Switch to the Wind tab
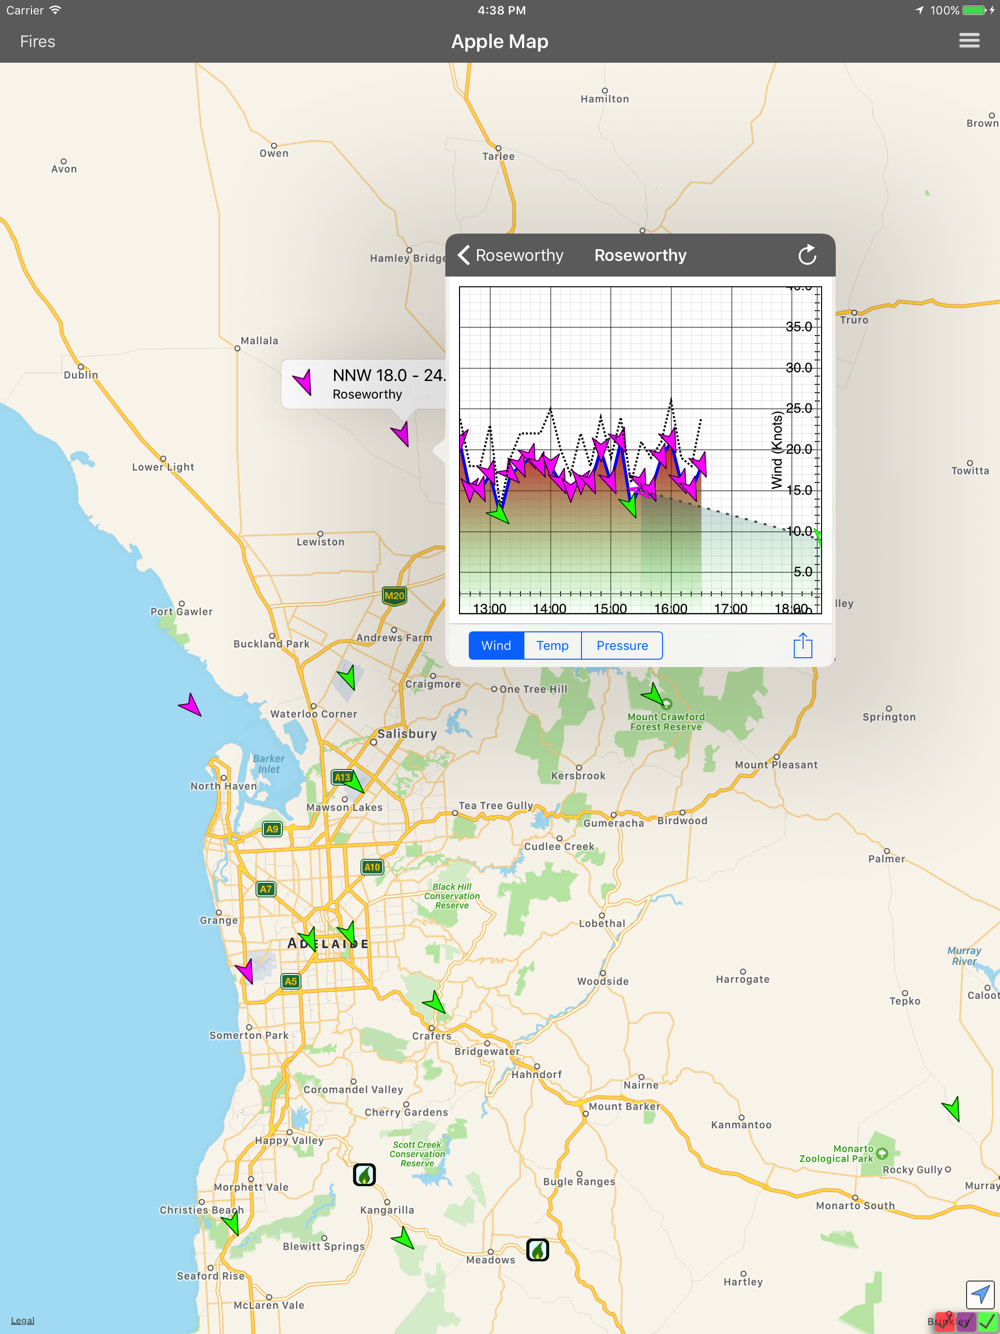This screenshot has height=1334, width=1000. point(496,646)
